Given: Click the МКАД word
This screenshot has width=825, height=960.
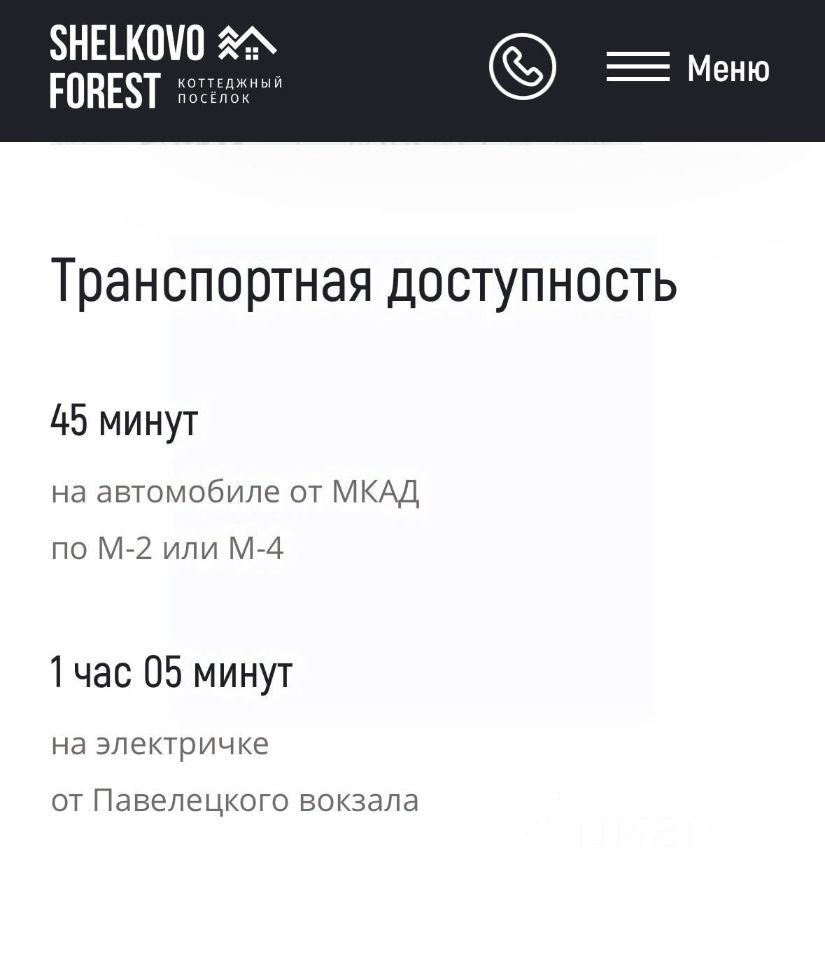Looking at the screenshot, I should [x=375, y=492].
